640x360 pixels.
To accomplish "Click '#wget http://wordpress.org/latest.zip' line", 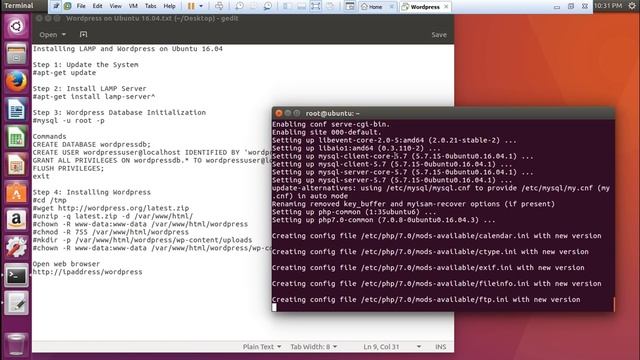I will click(111, 208).
